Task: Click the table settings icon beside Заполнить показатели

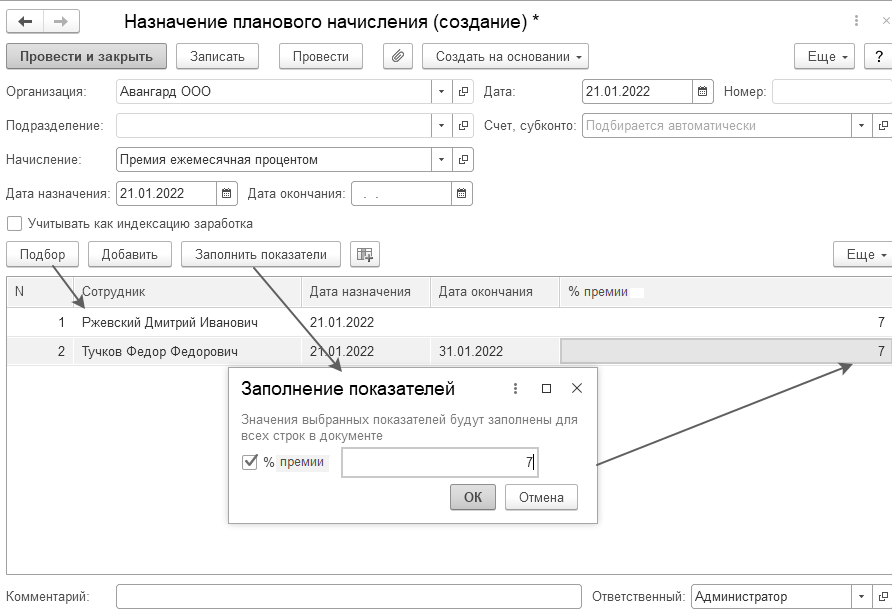Action: pyautogui.click(x=364, y=255)
